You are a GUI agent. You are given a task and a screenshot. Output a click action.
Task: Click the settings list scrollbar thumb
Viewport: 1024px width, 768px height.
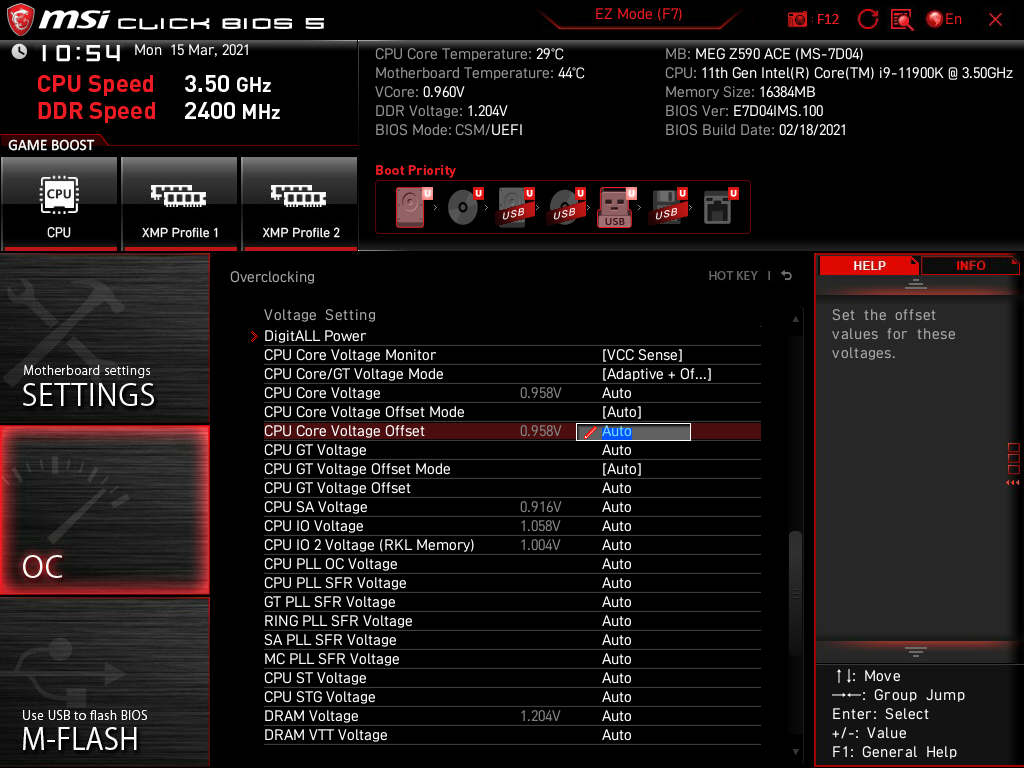point(795,594)
